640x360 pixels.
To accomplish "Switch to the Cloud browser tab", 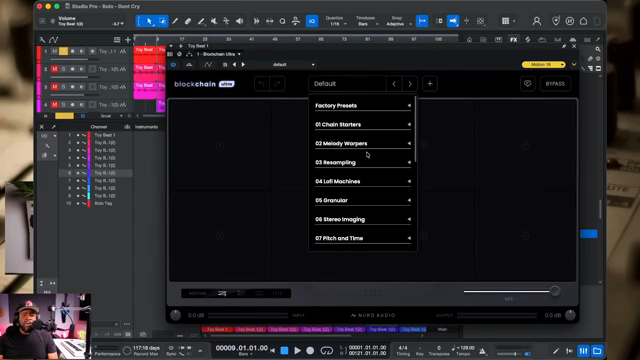I will point(573,40).
